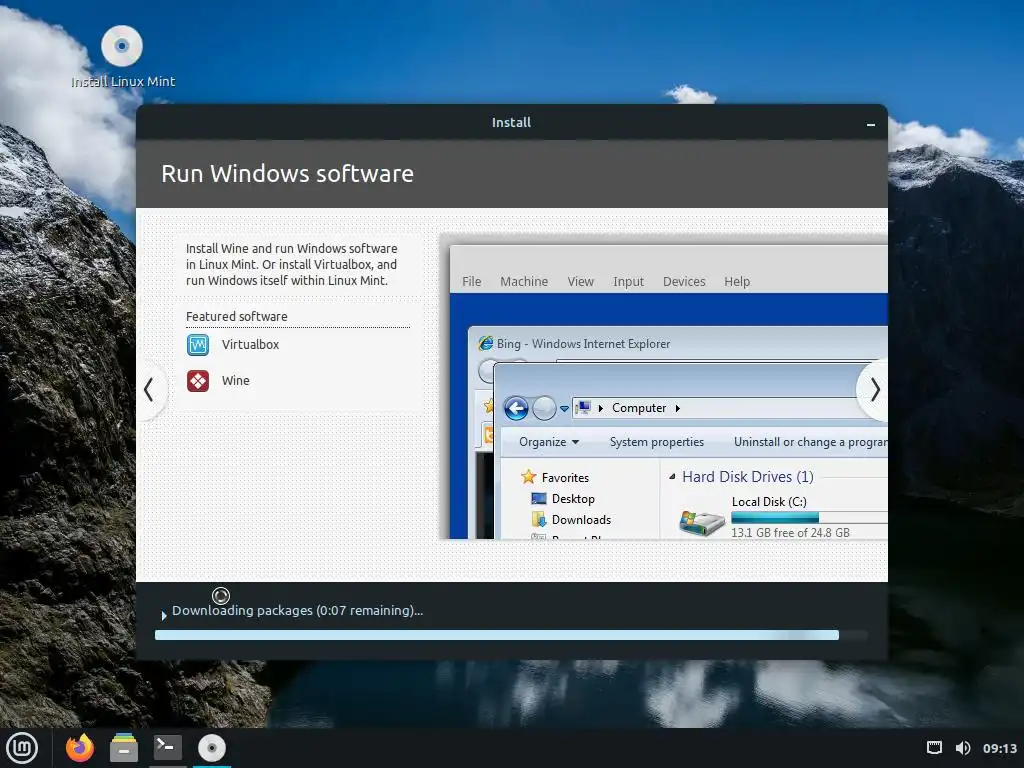Launch the terminal from the panel

pos(167,748)
